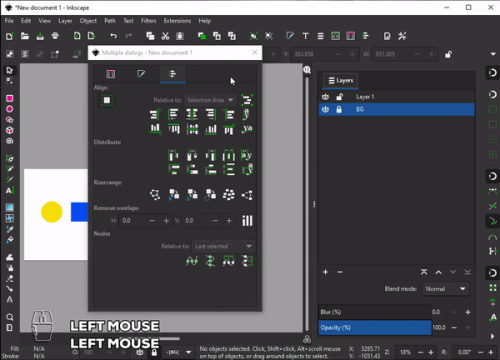Adjust the Opacity (%) slider
Screen dimensions: 500x360
point(375,327)
